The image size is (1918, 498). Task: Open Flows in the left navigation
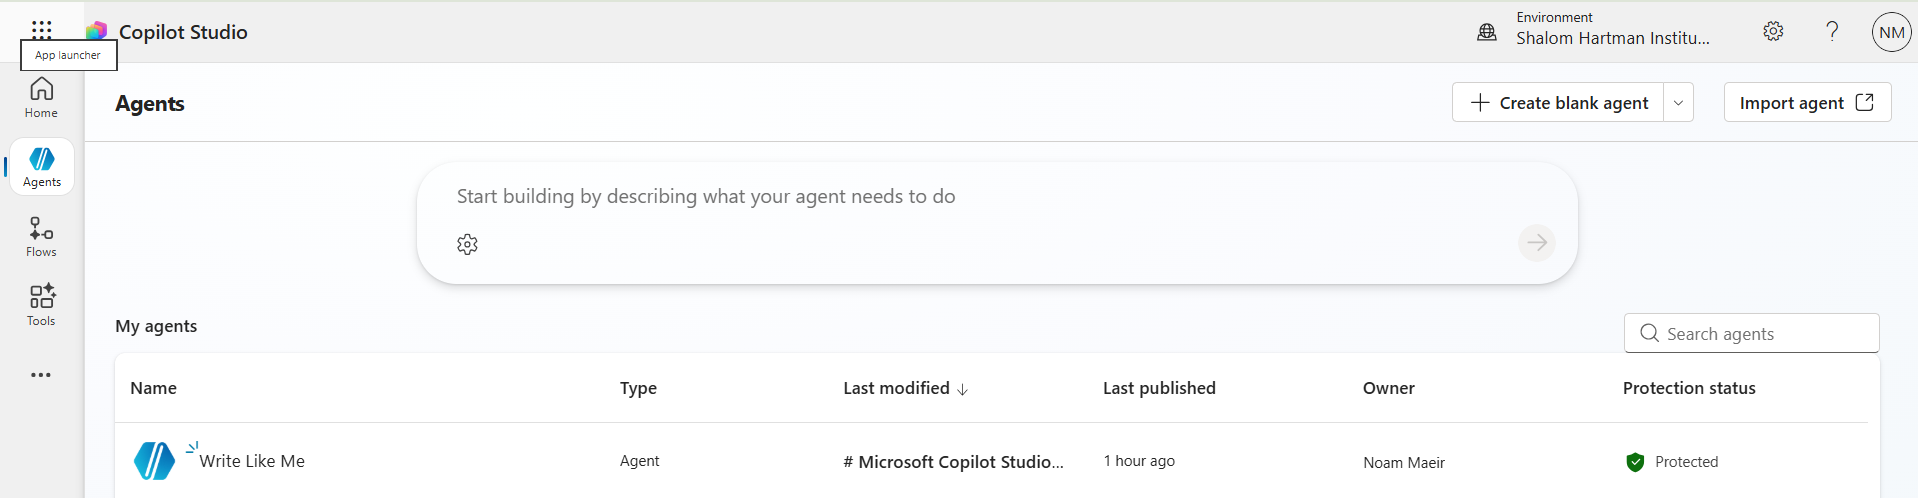pos(41,237)
